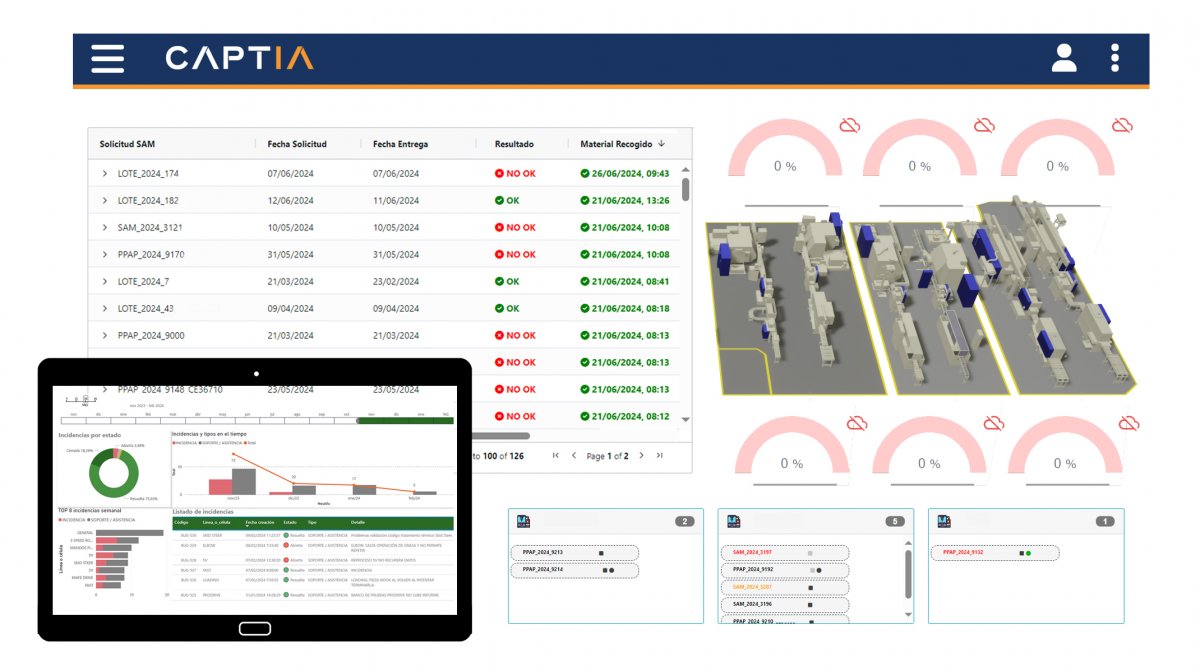1200x672 pixels.
Task: Click the machine icon on the card with badge 2
Action: 523,521
